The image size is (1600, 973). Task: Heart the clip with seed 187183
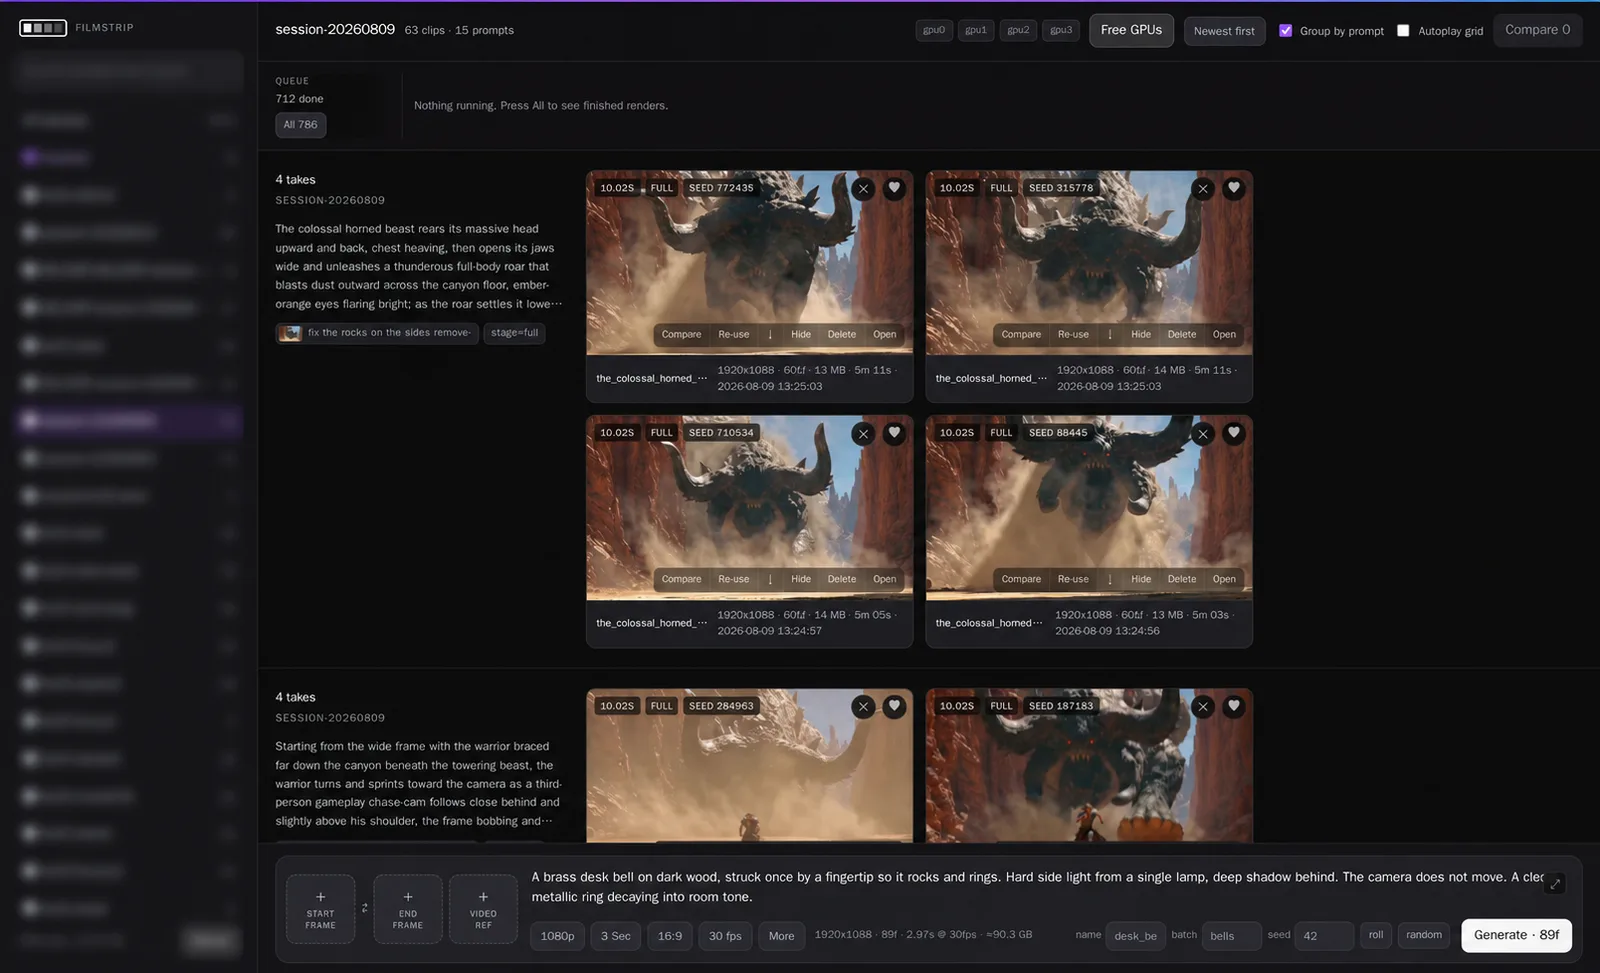tap(1234, 706)
